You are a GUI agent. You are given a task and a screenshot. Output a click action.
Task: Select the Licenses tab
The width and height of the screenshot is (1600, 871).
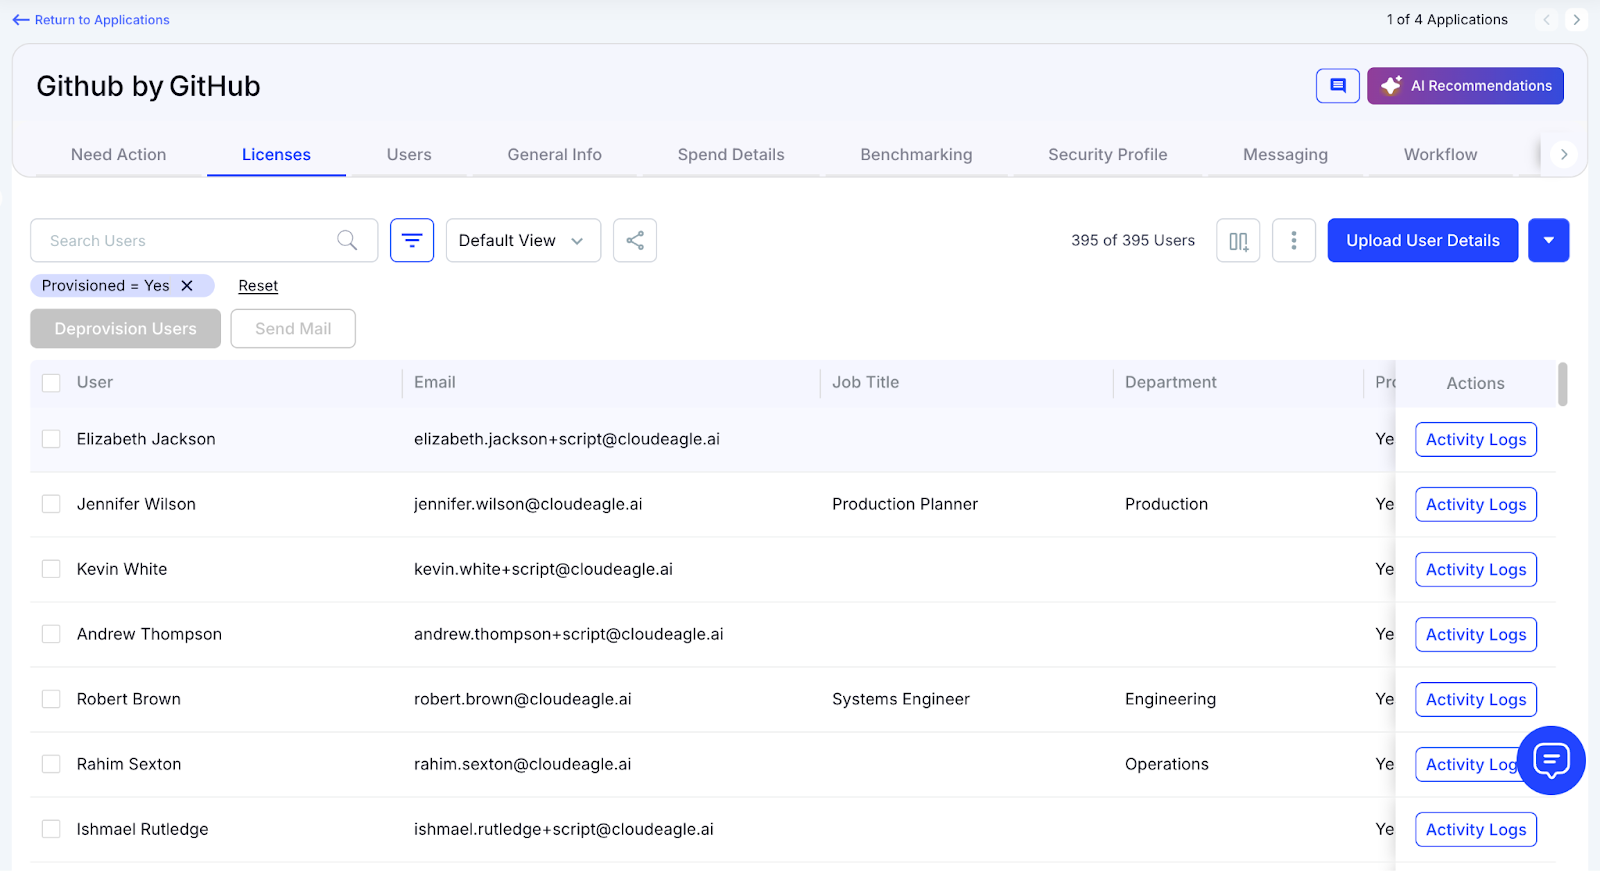click(x=276, y=155)
